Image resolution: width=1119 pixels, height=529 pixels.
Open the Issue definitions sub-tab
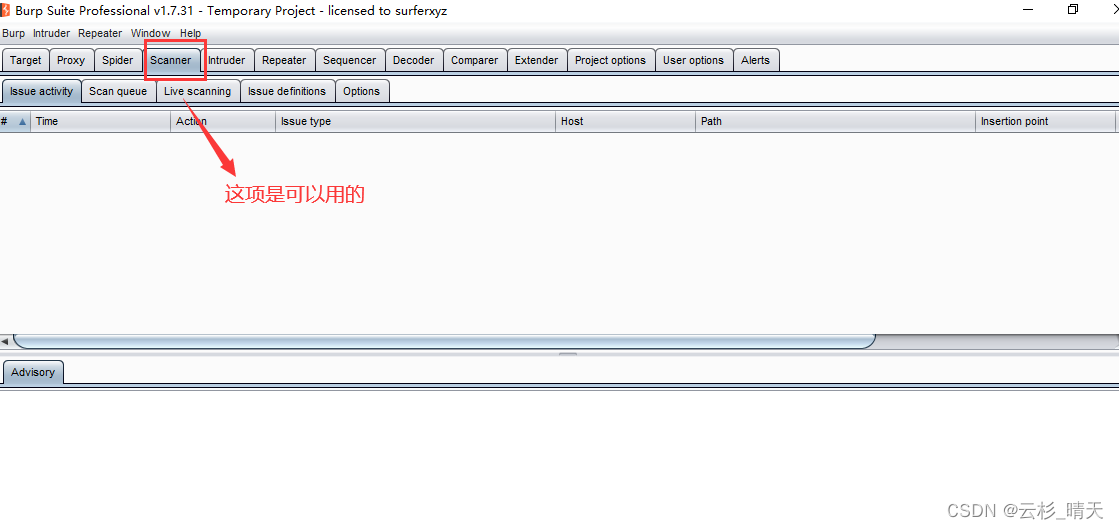tap(287, 91)
